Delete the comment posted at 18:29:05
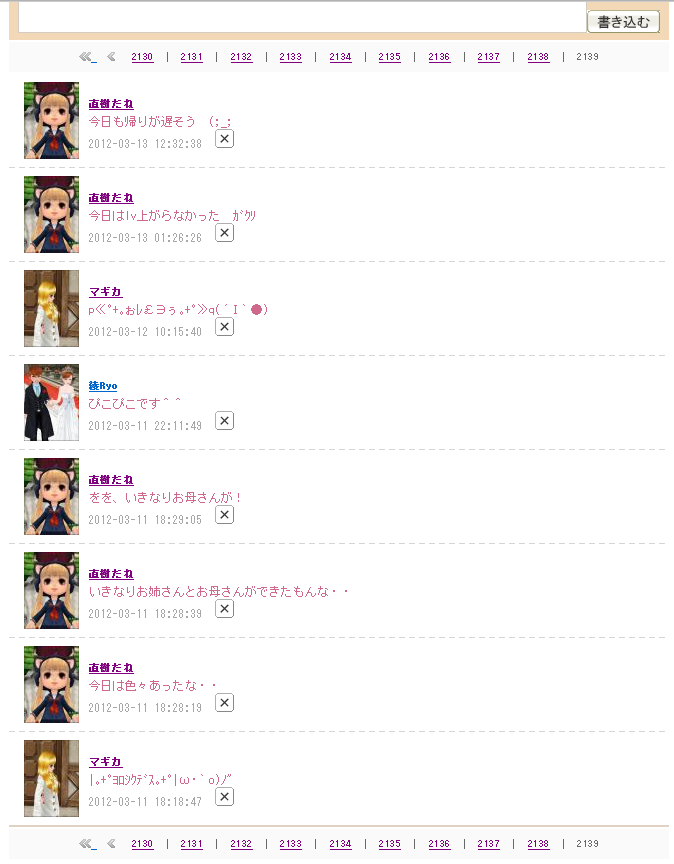The image size is (674, 864). pos(224,515)
